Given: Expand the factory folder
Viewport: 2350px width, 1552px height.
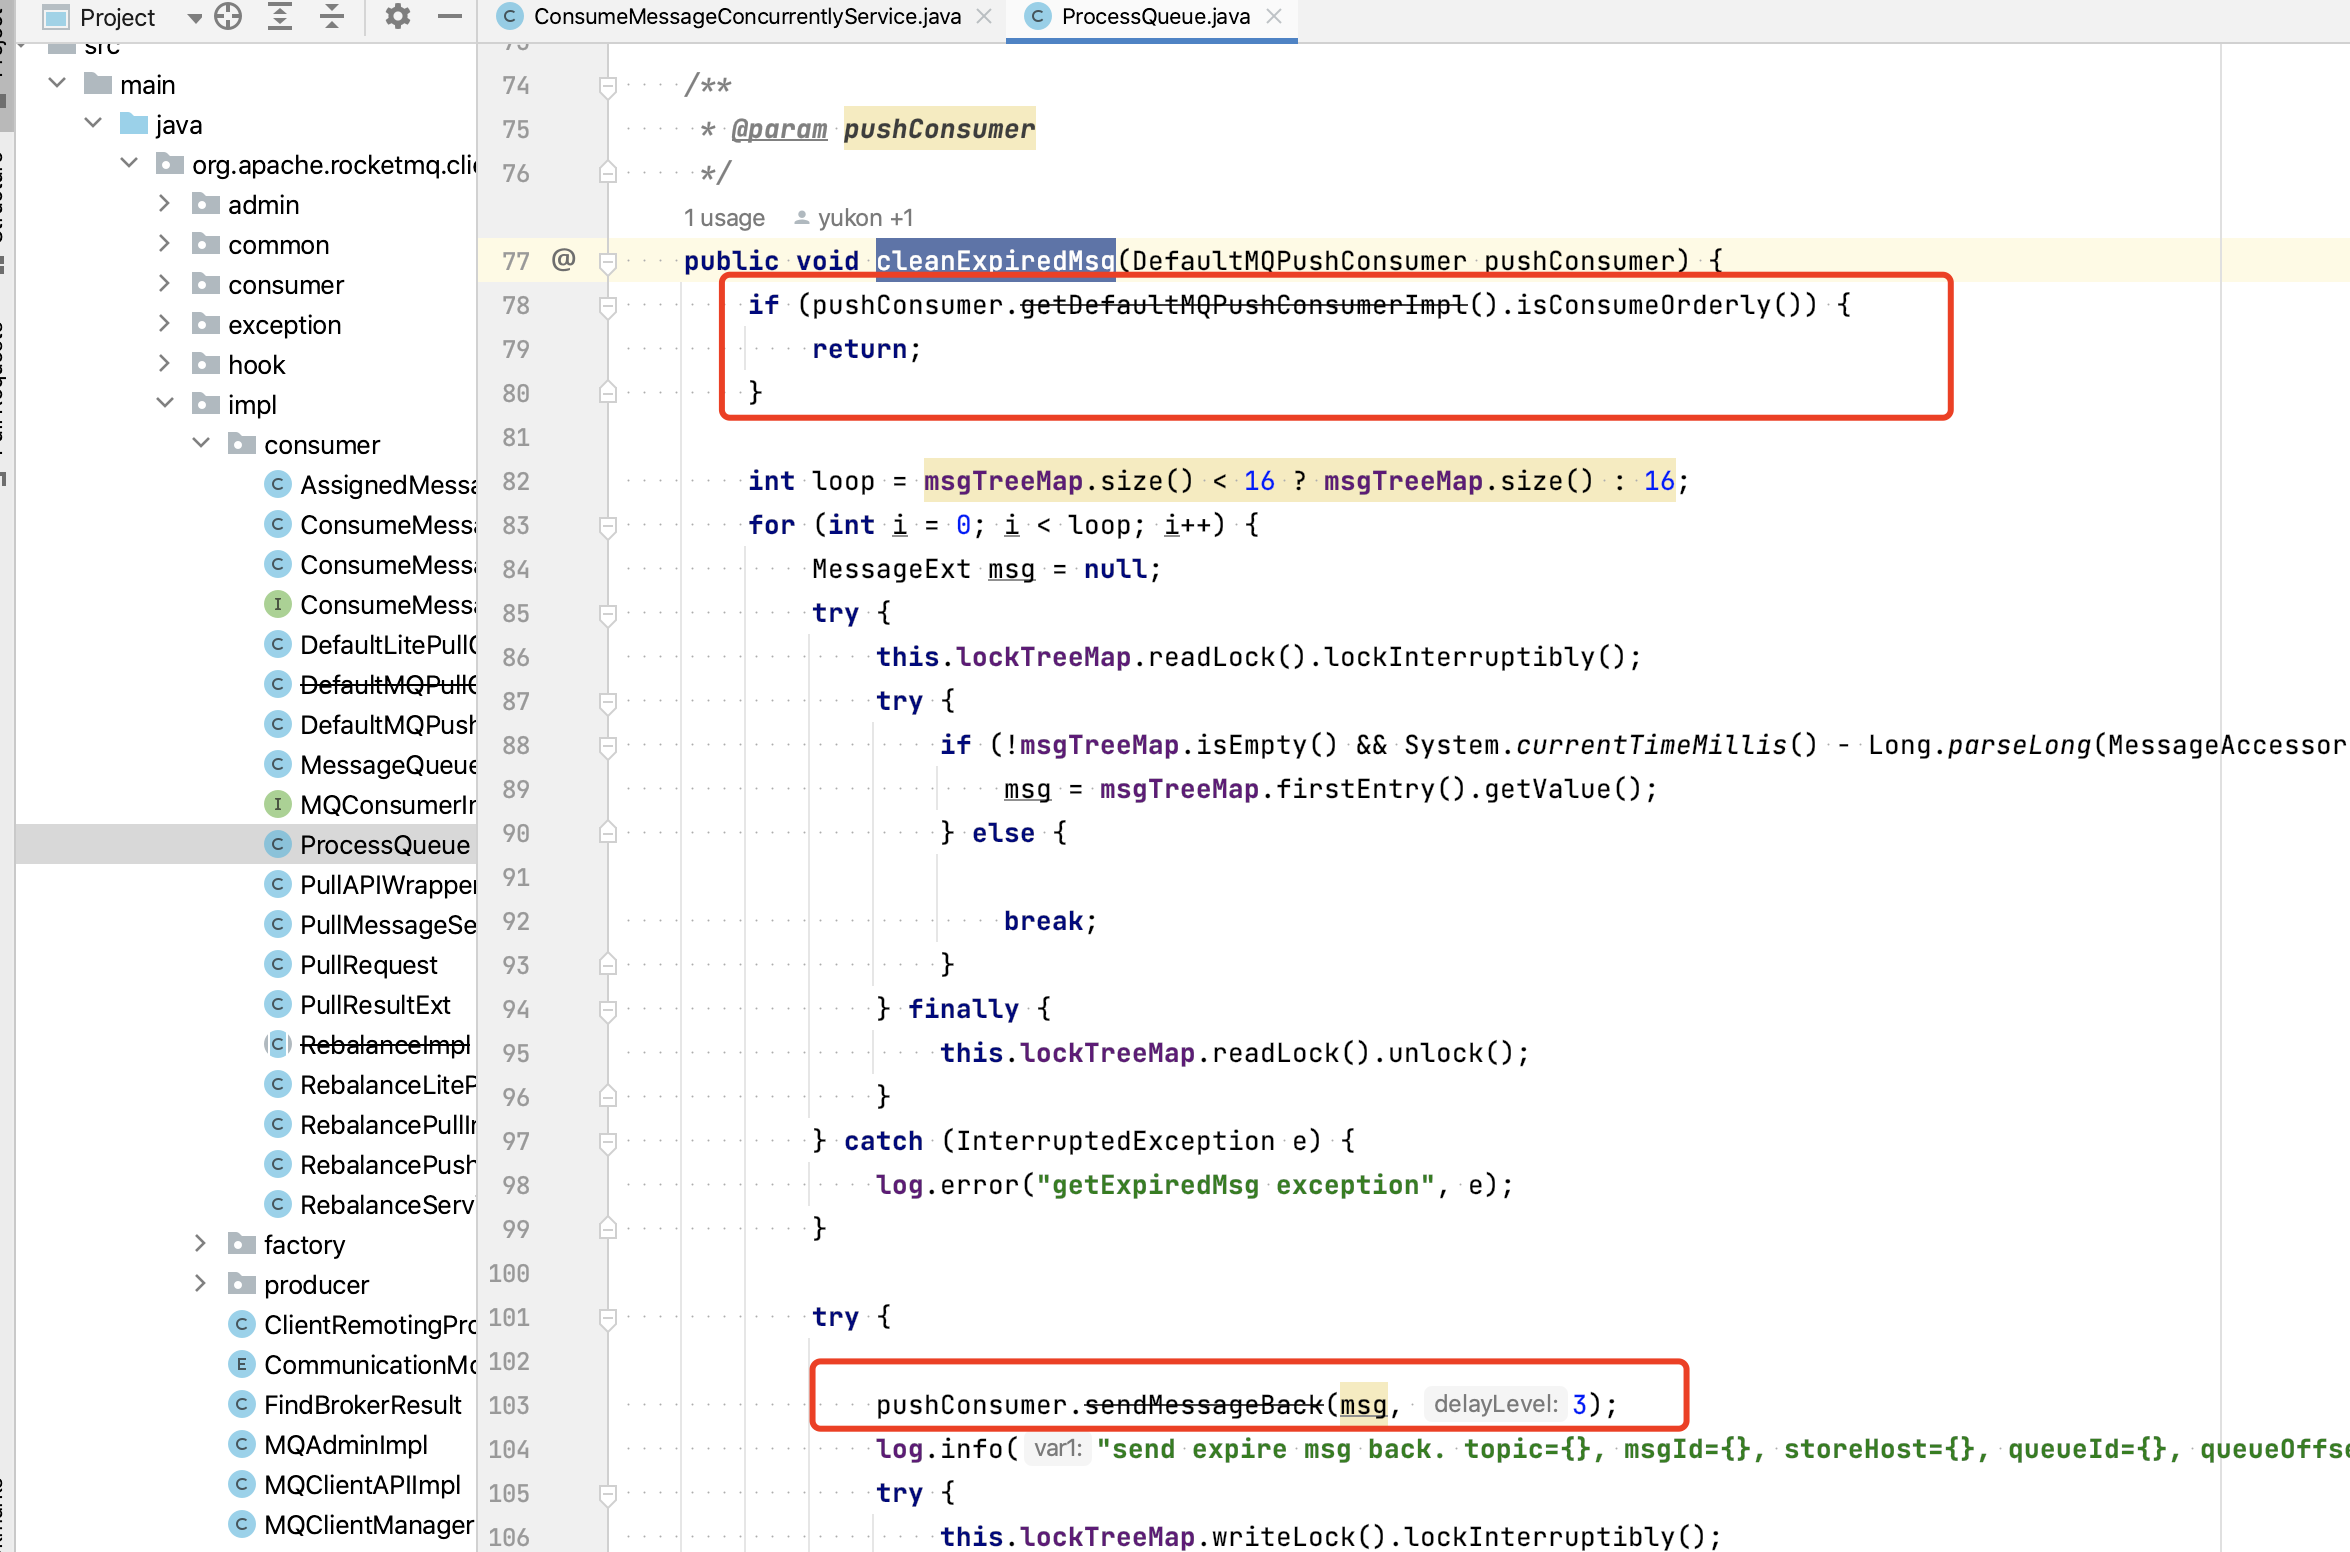Looking at the screenshot, I should pyautogui.click(x=200, y=1244).
